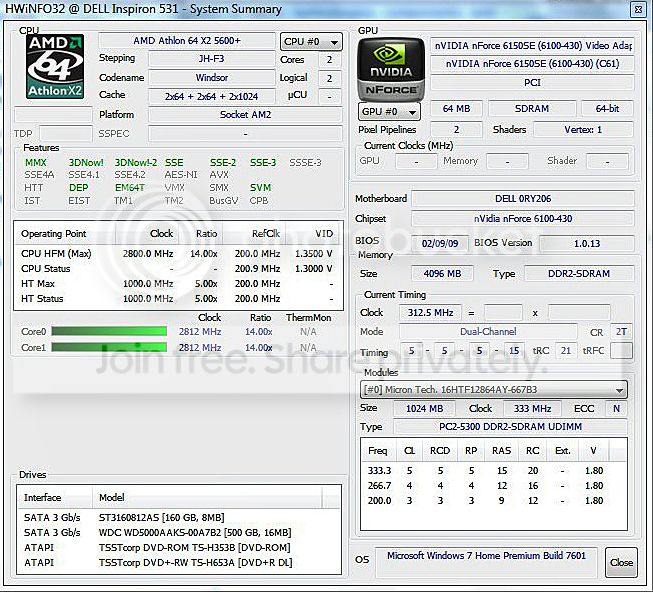Click the Close button
The width and height of the screenshot is (653, 592).
tap(621, 562)
